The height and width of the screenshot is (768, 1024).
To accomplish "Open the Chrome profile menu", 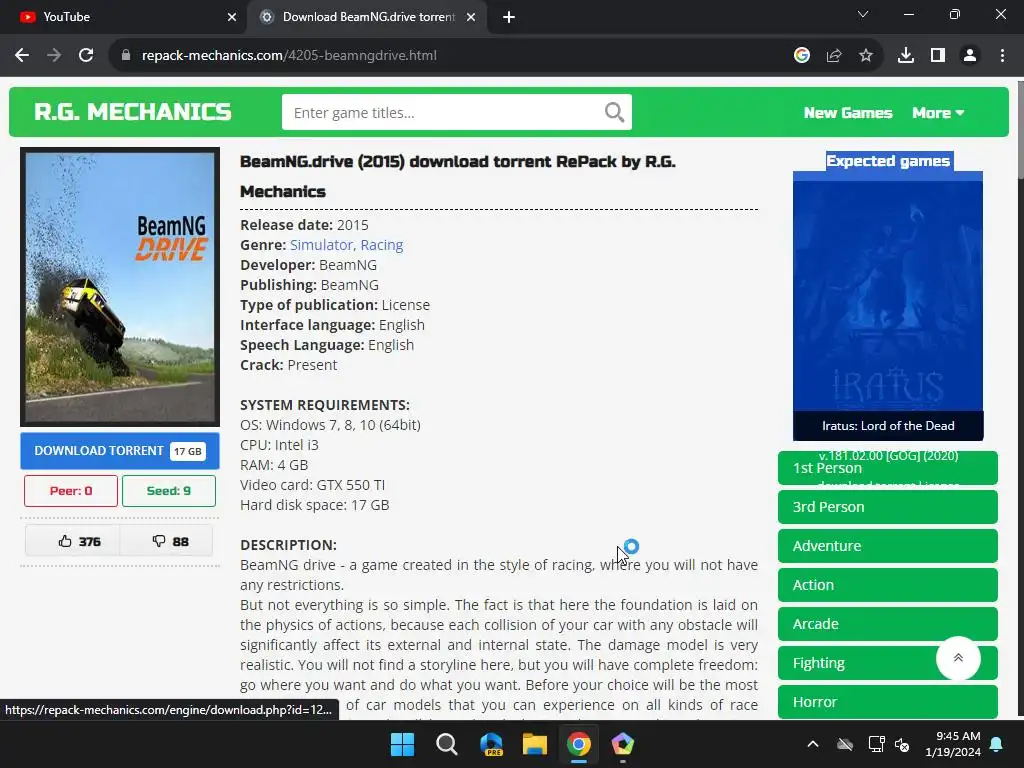I will click(x=970, y=56).
